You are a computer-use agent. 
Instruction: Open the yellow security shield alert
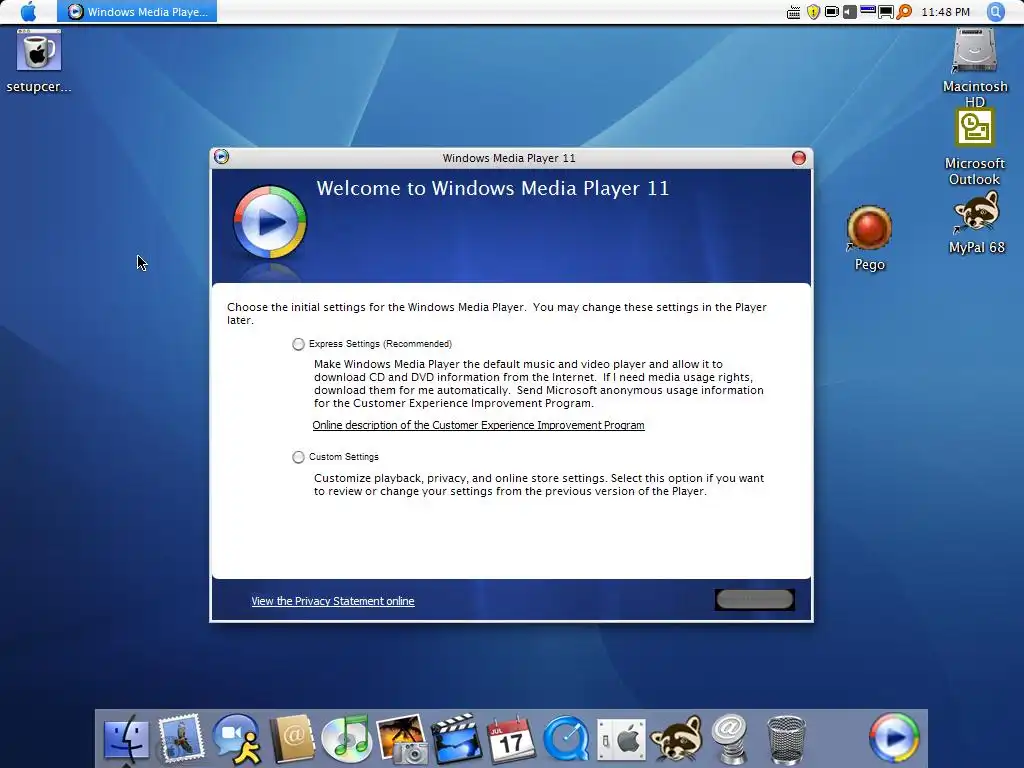813,12
